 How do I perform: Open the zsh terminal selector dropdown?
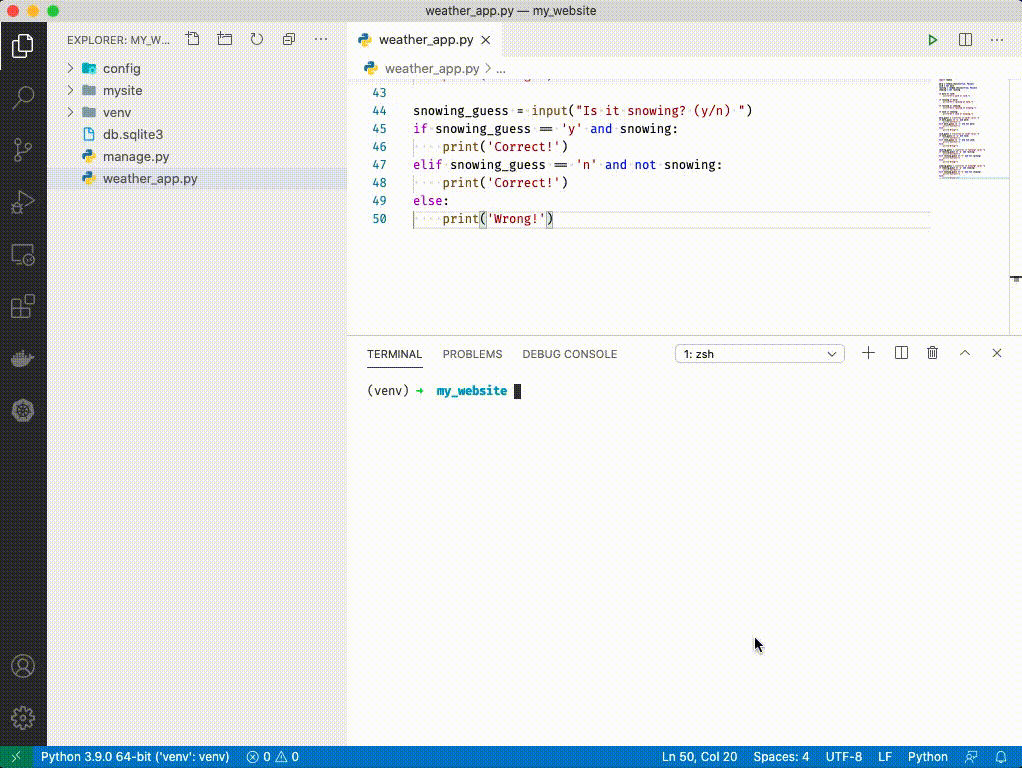[x=759, y=354]
